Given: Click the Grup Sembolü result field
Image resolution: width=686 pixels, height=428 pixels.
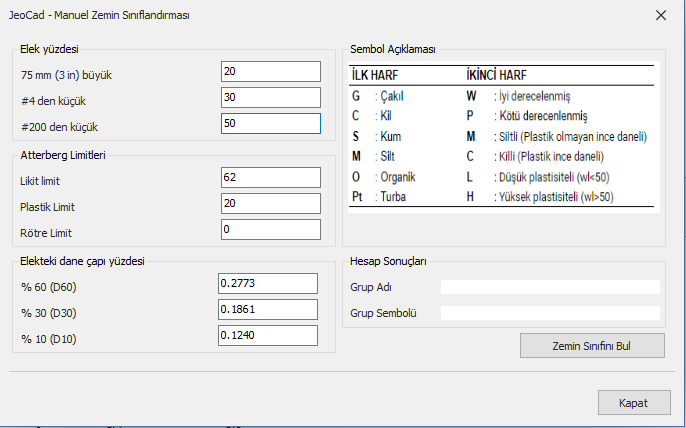Looking at the screenshot, I should [550, 313].
